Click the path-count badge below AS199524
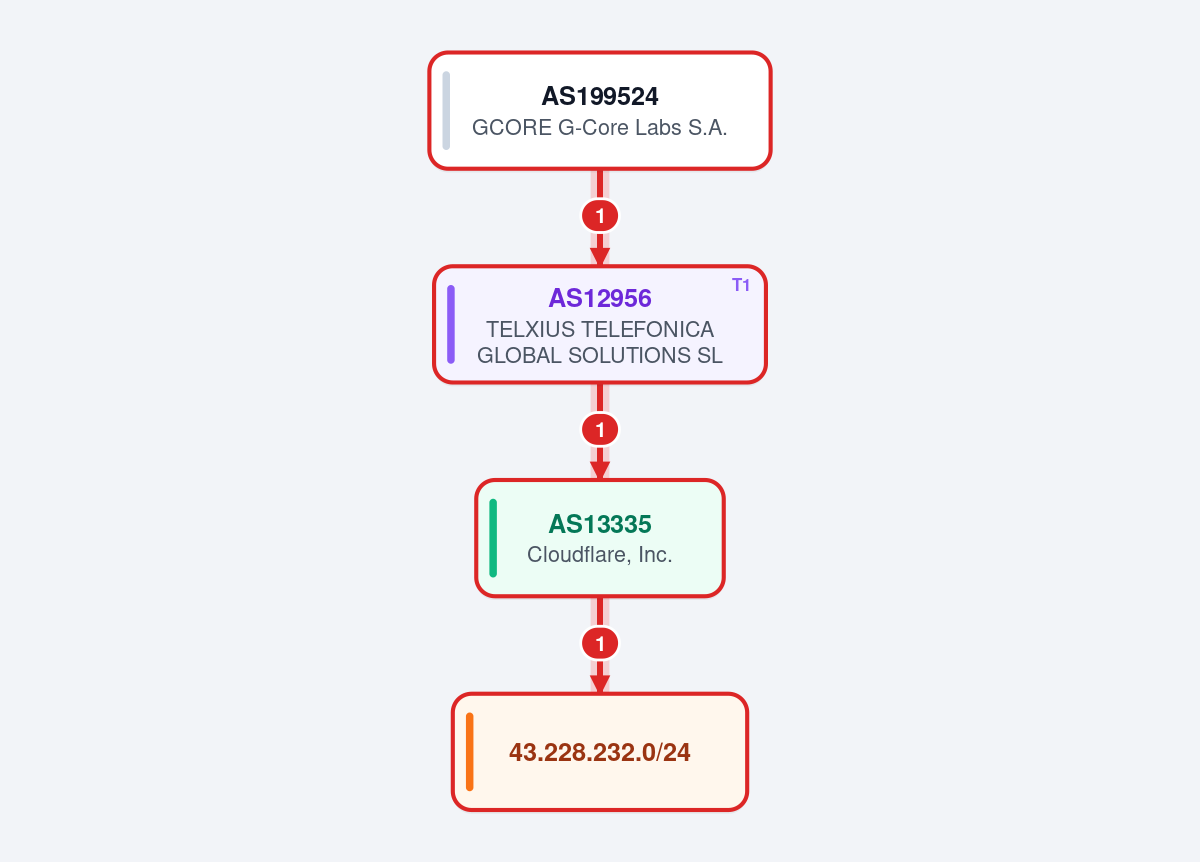 pos(600,215)
